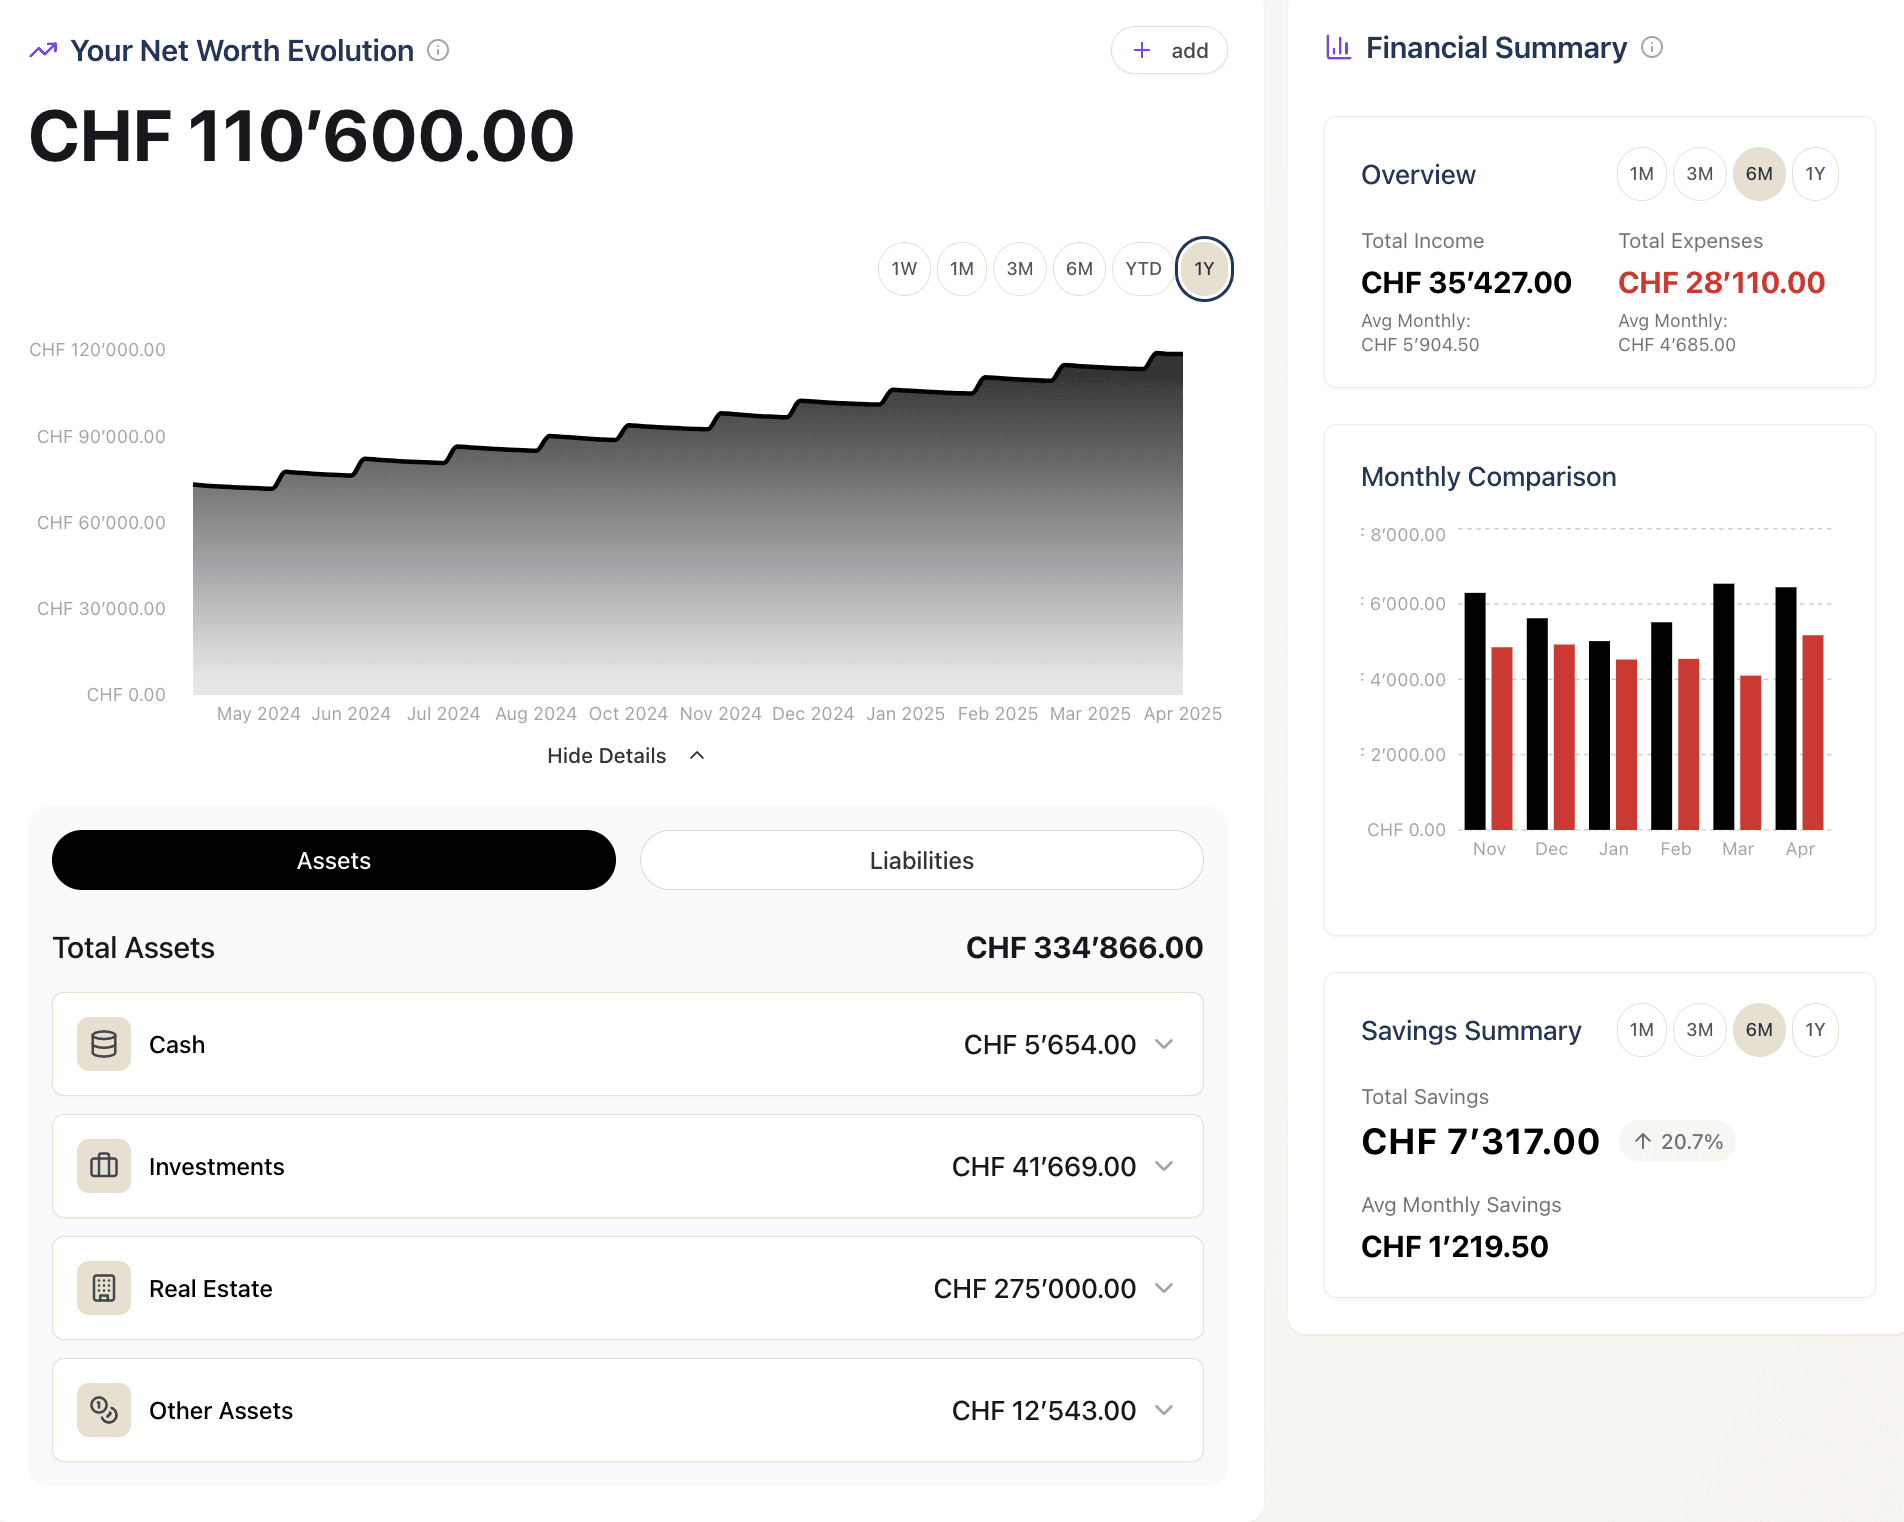Expand the Cash asset row chevron

pyautogui.click(x=1164, y=1044)
